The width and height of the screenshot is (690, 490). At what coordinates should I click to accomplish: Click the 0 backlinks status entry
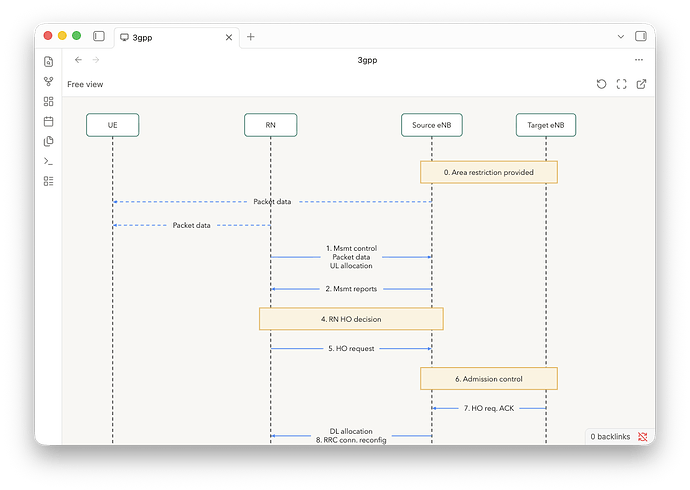point(610,437)
